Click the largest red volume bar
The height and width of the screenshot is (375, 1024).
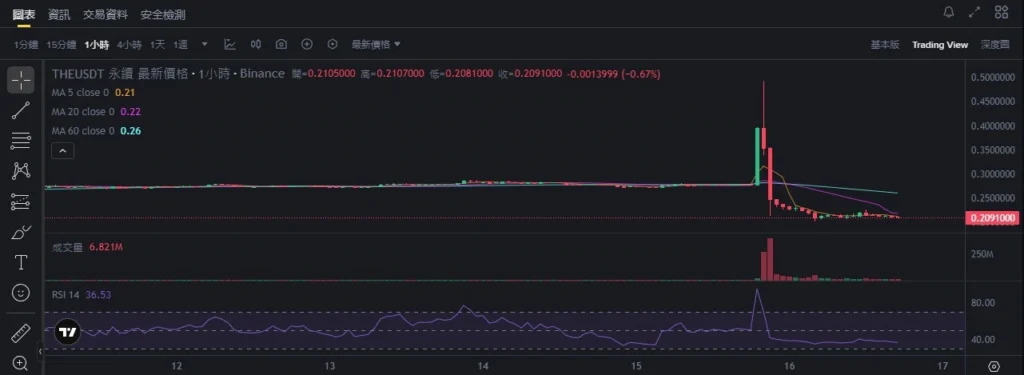click(770, 259)
